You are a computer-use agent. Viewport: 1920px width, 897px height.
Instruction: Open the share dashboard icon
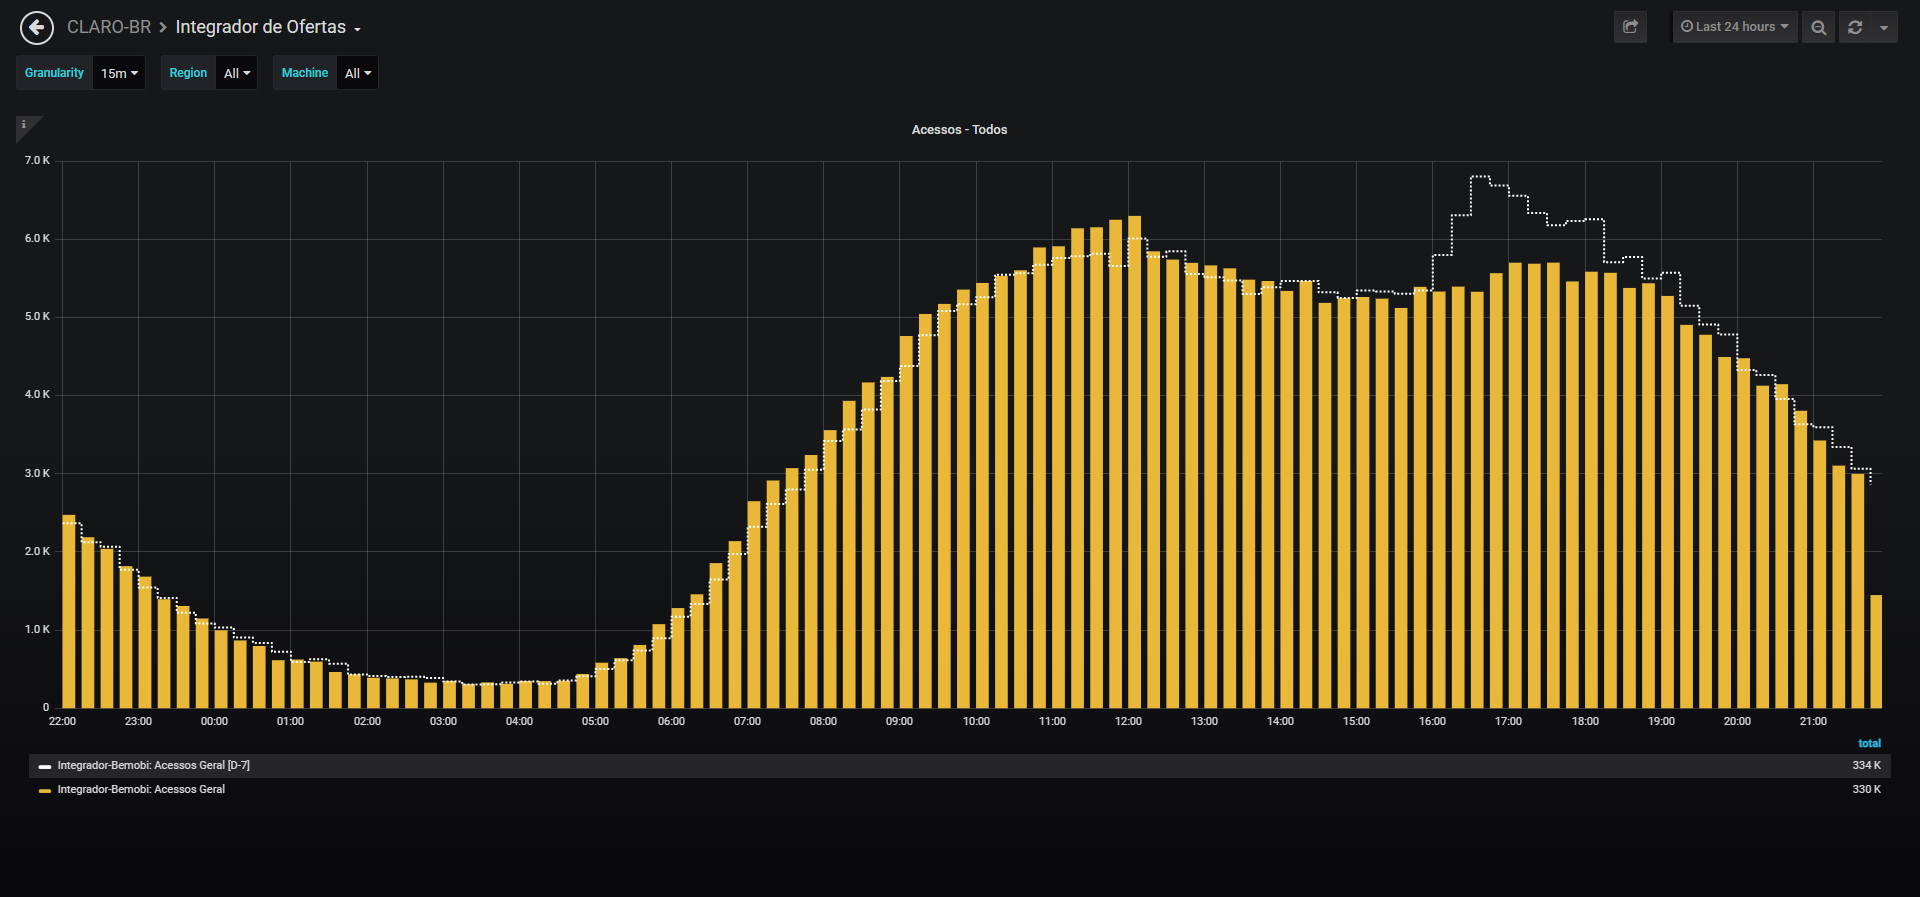coord(1630,27)
